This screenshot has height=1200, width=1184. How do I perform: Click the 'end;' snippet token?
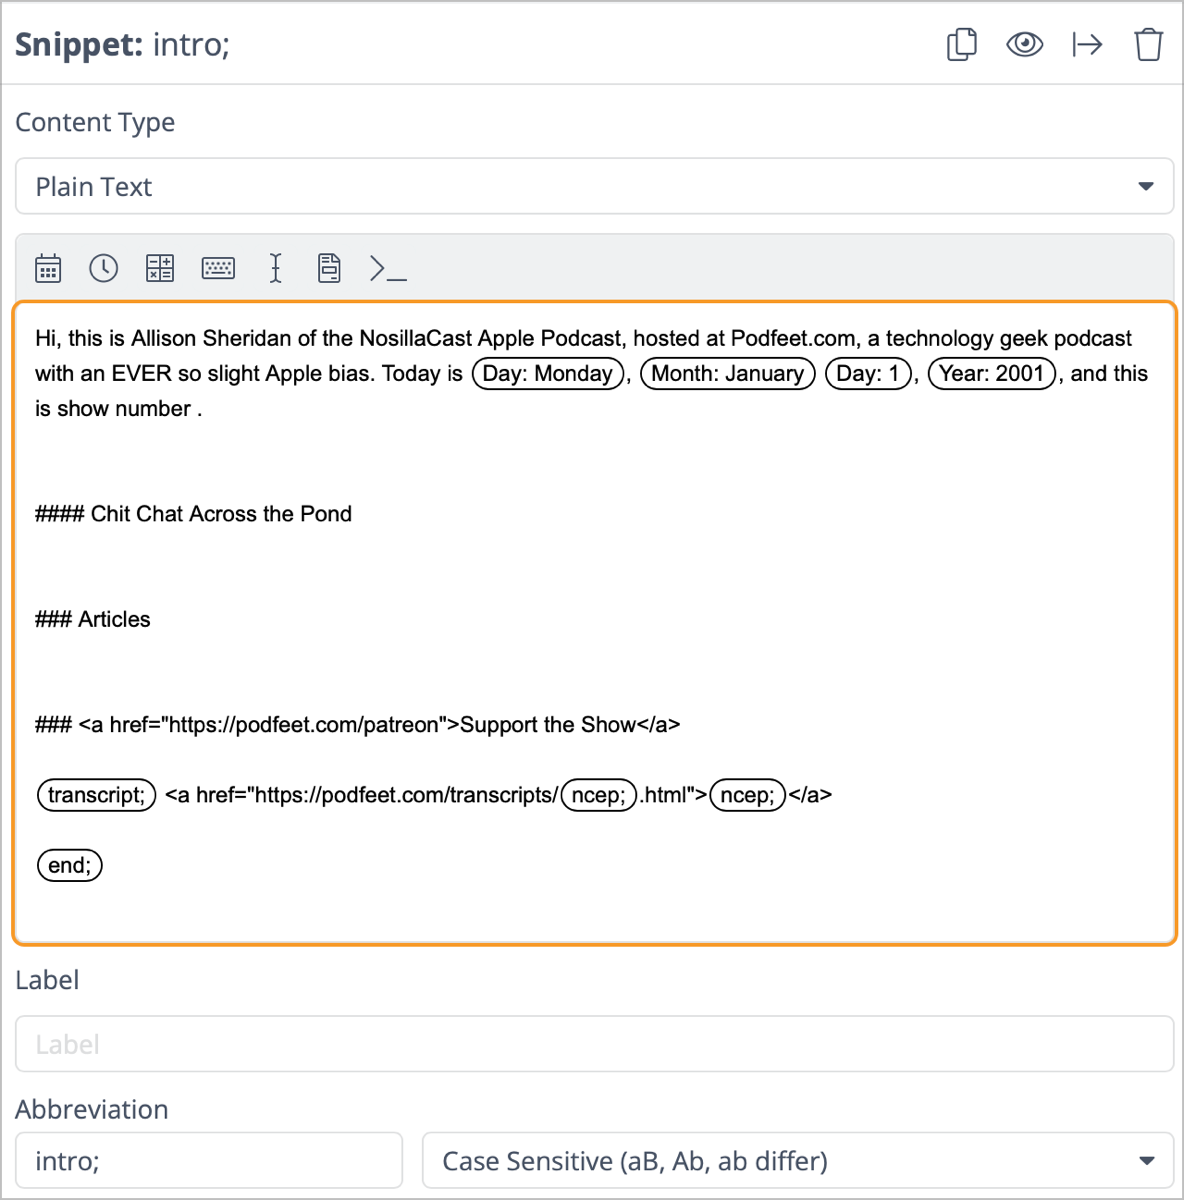point(70,865)
